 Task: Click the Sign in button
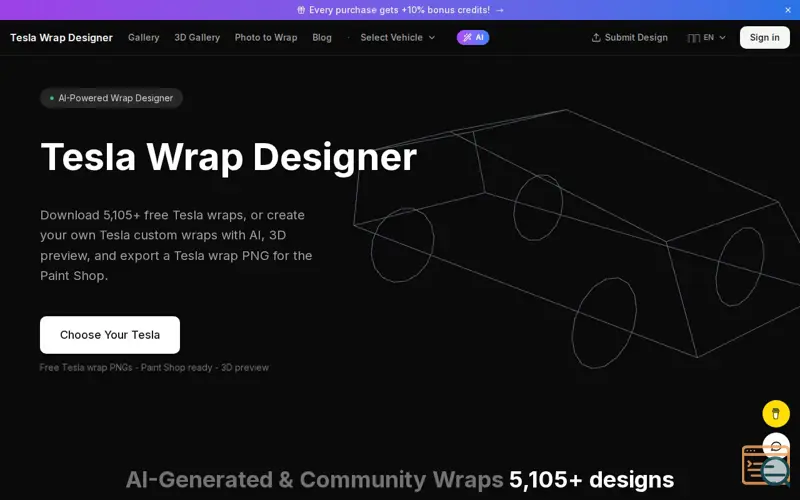coord(764,38)
